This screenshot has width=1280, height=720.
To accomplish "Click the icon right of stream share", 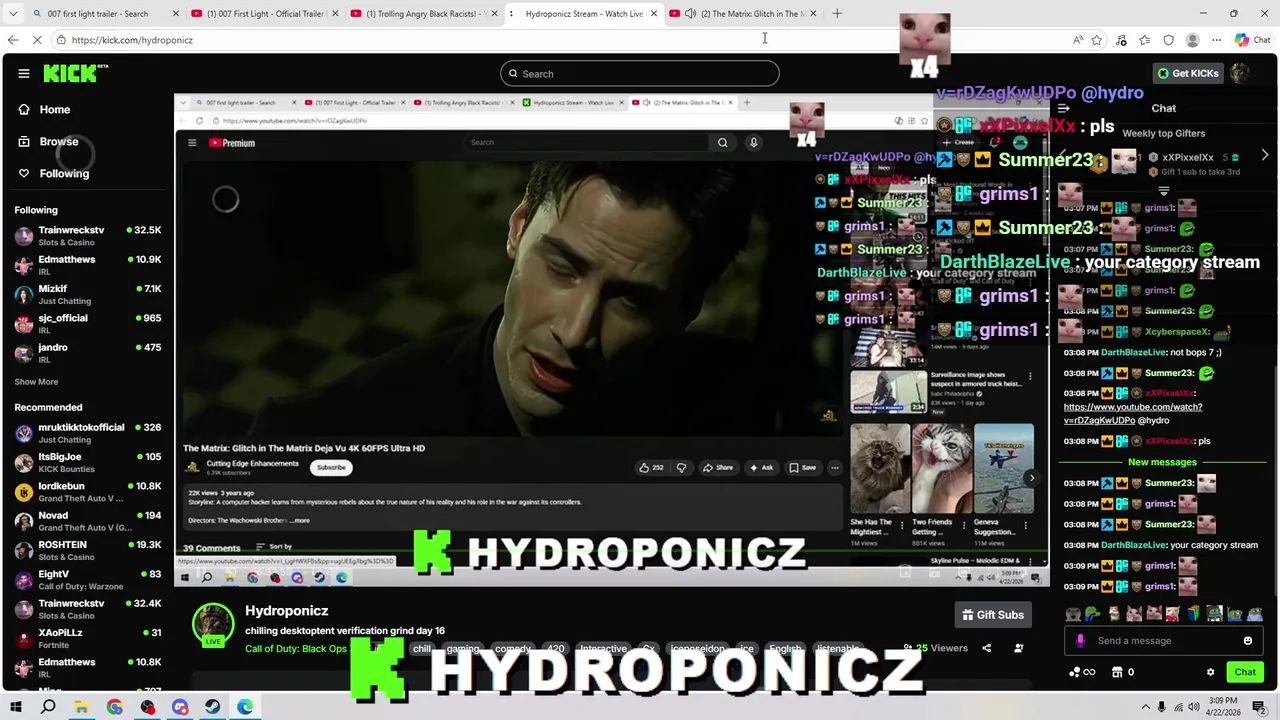I will click(x=1018, y=648).
